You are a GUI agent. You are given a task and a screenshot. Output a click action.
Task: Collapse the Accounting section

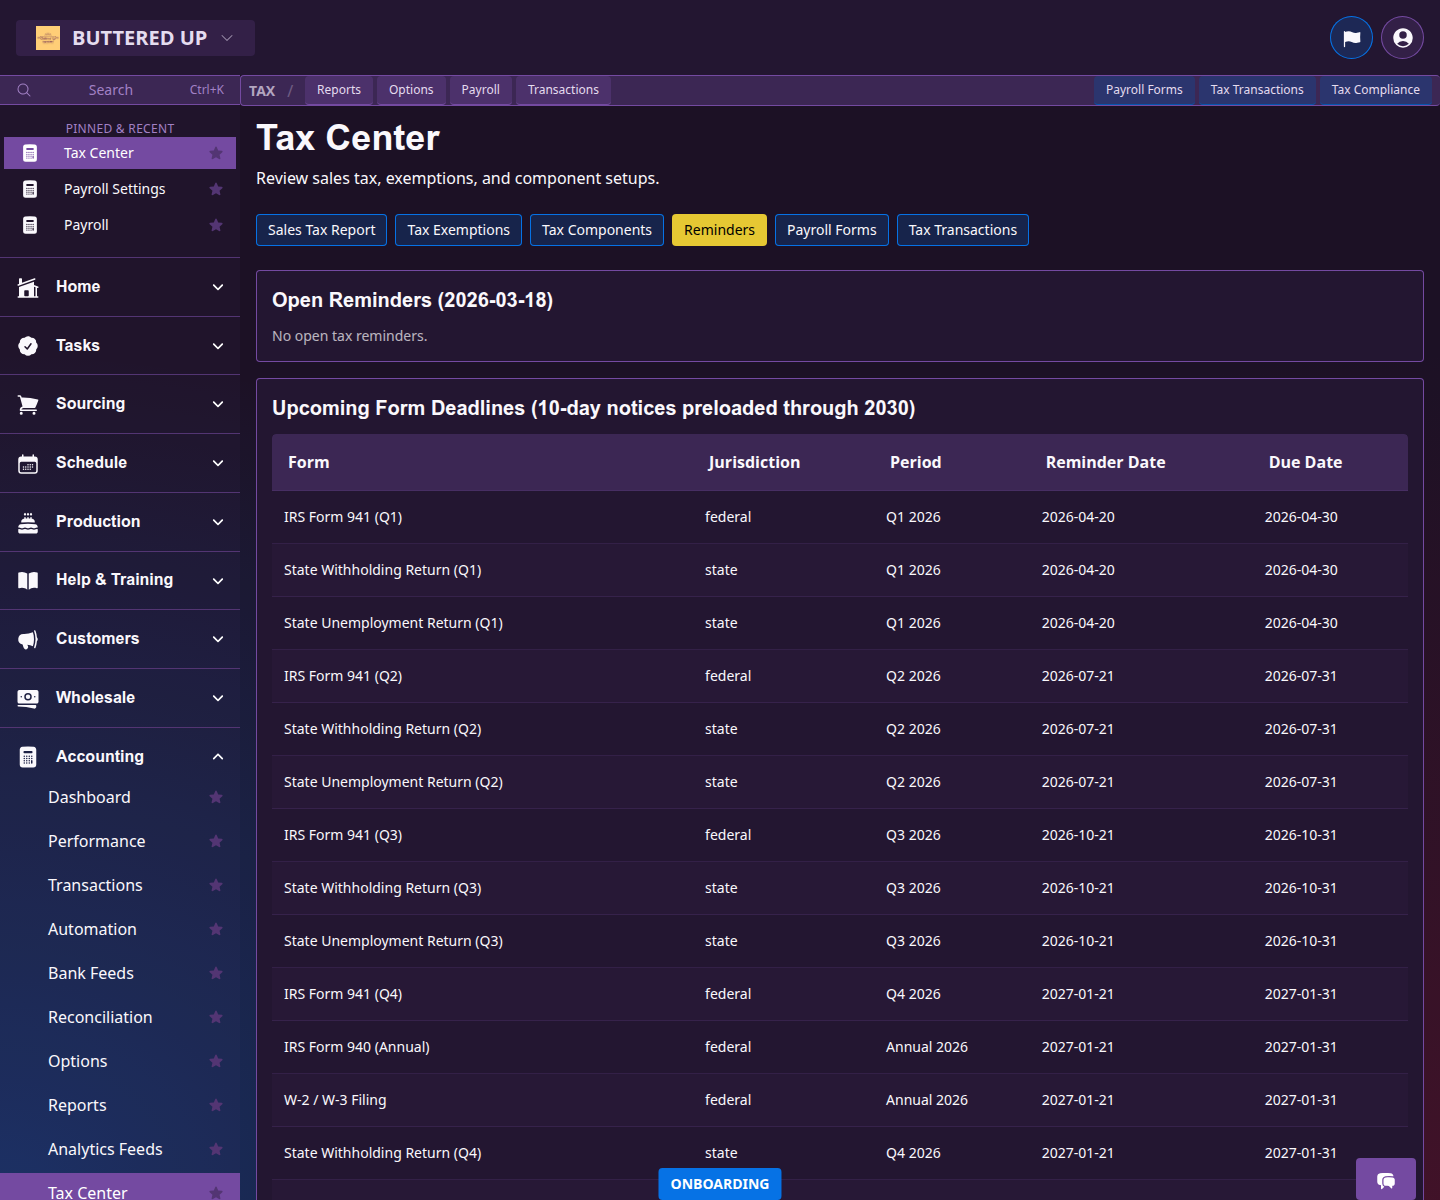[x=218, y=756]
